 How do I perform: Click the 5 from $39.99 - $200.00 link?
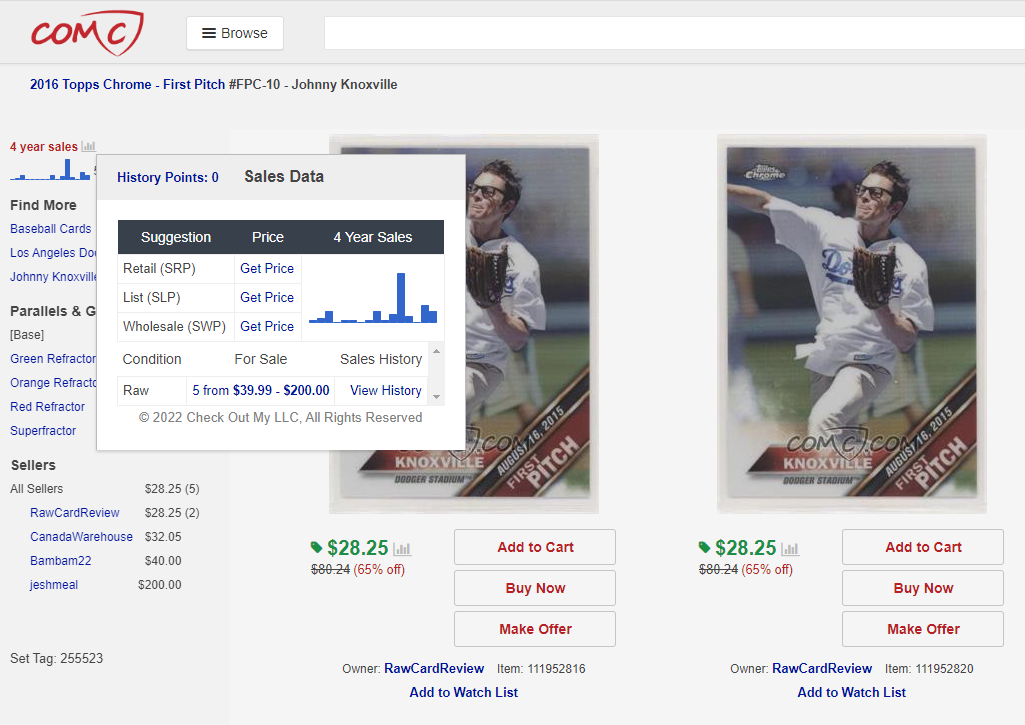click(x=261, y=390)
